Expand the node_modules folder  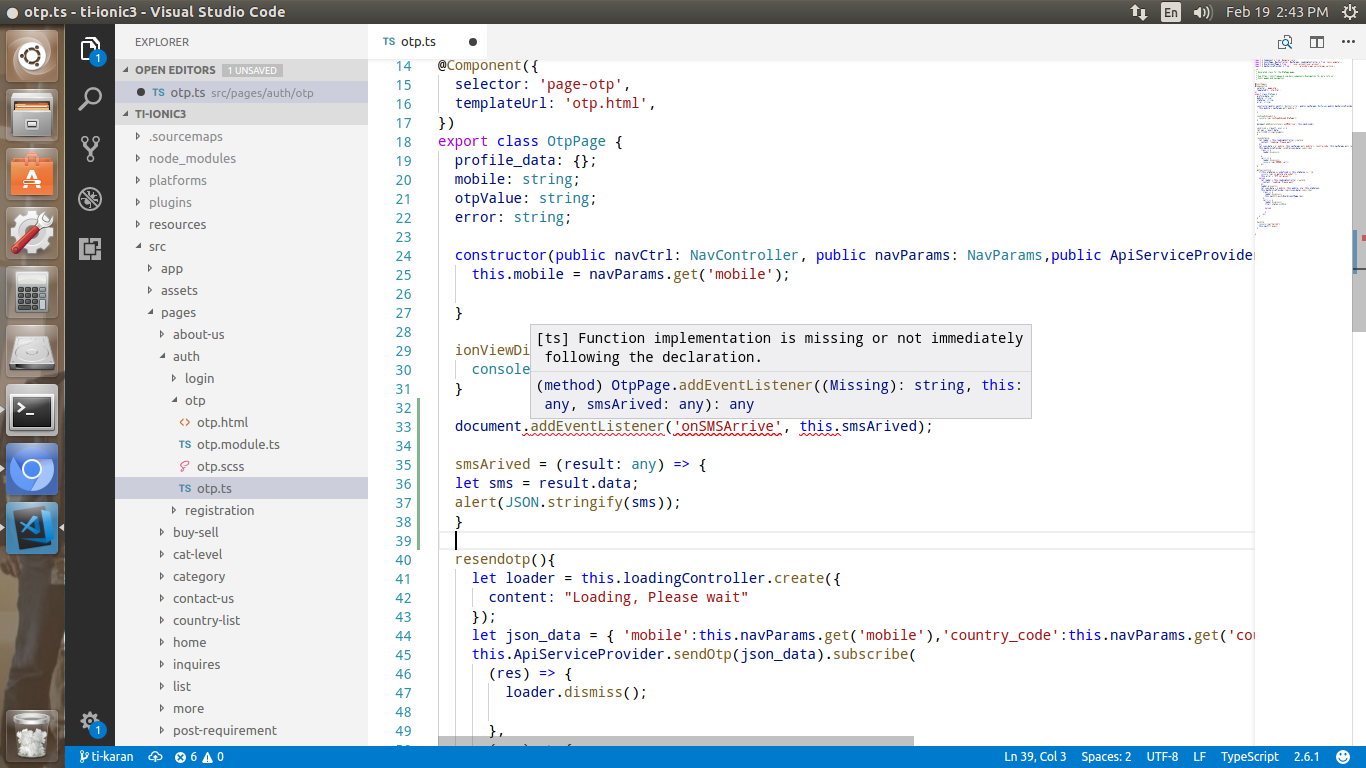192,158
